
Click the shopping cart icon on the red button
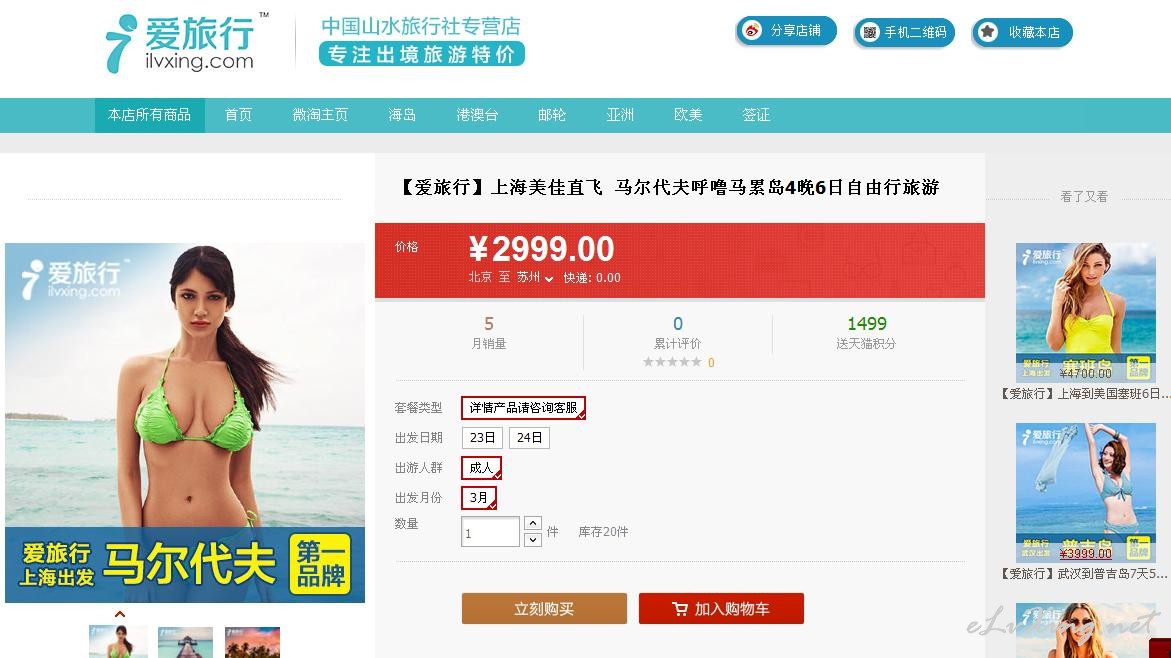(680, 609)
